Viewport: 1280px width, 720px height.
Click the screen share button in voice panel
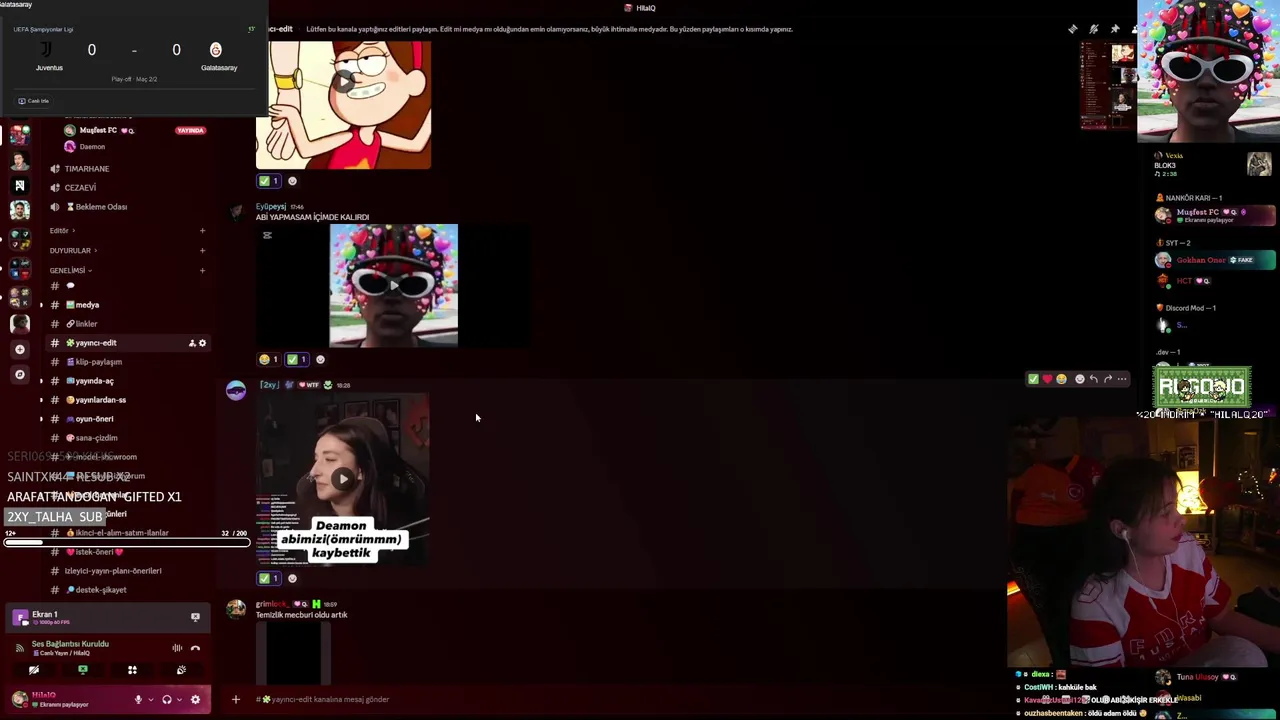click(x=83, y=670)
